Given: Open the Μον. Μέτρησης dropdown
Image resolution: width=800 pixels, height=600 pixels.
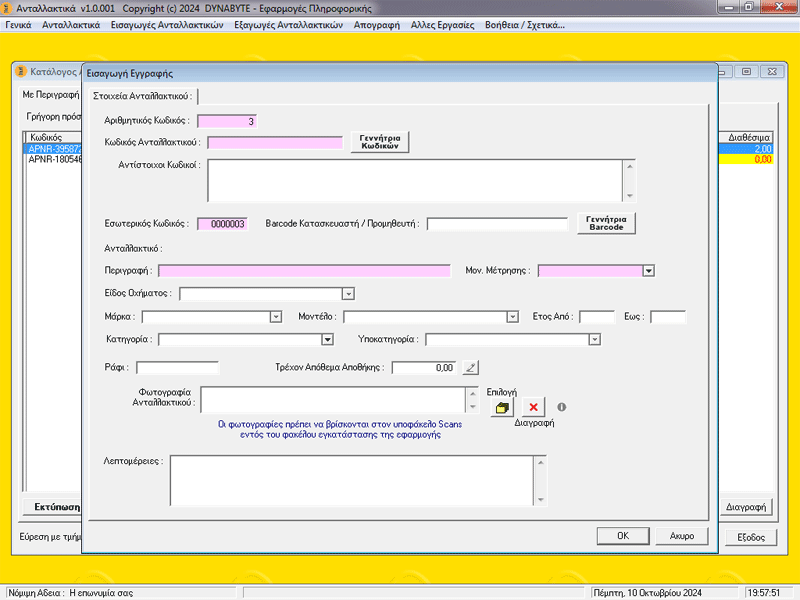Looking at the screenshot, I should point(648,271).
